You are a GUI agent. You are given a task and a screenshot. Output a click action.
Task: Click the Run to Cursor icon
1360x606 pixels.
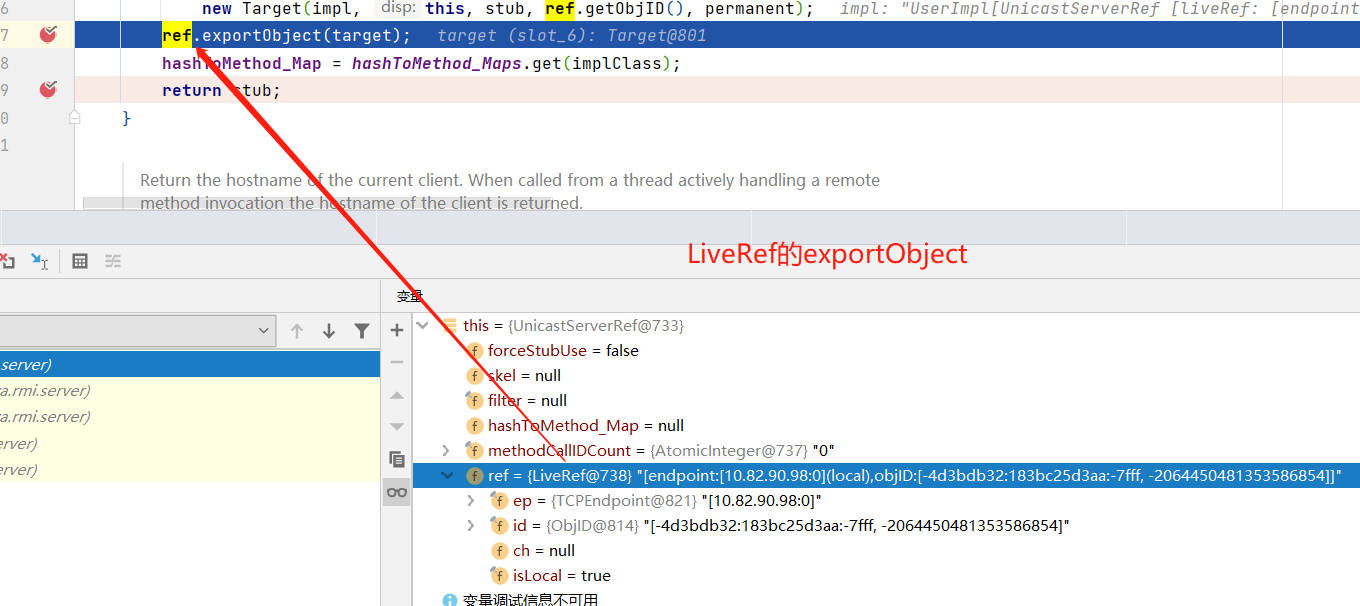(39, 261)
